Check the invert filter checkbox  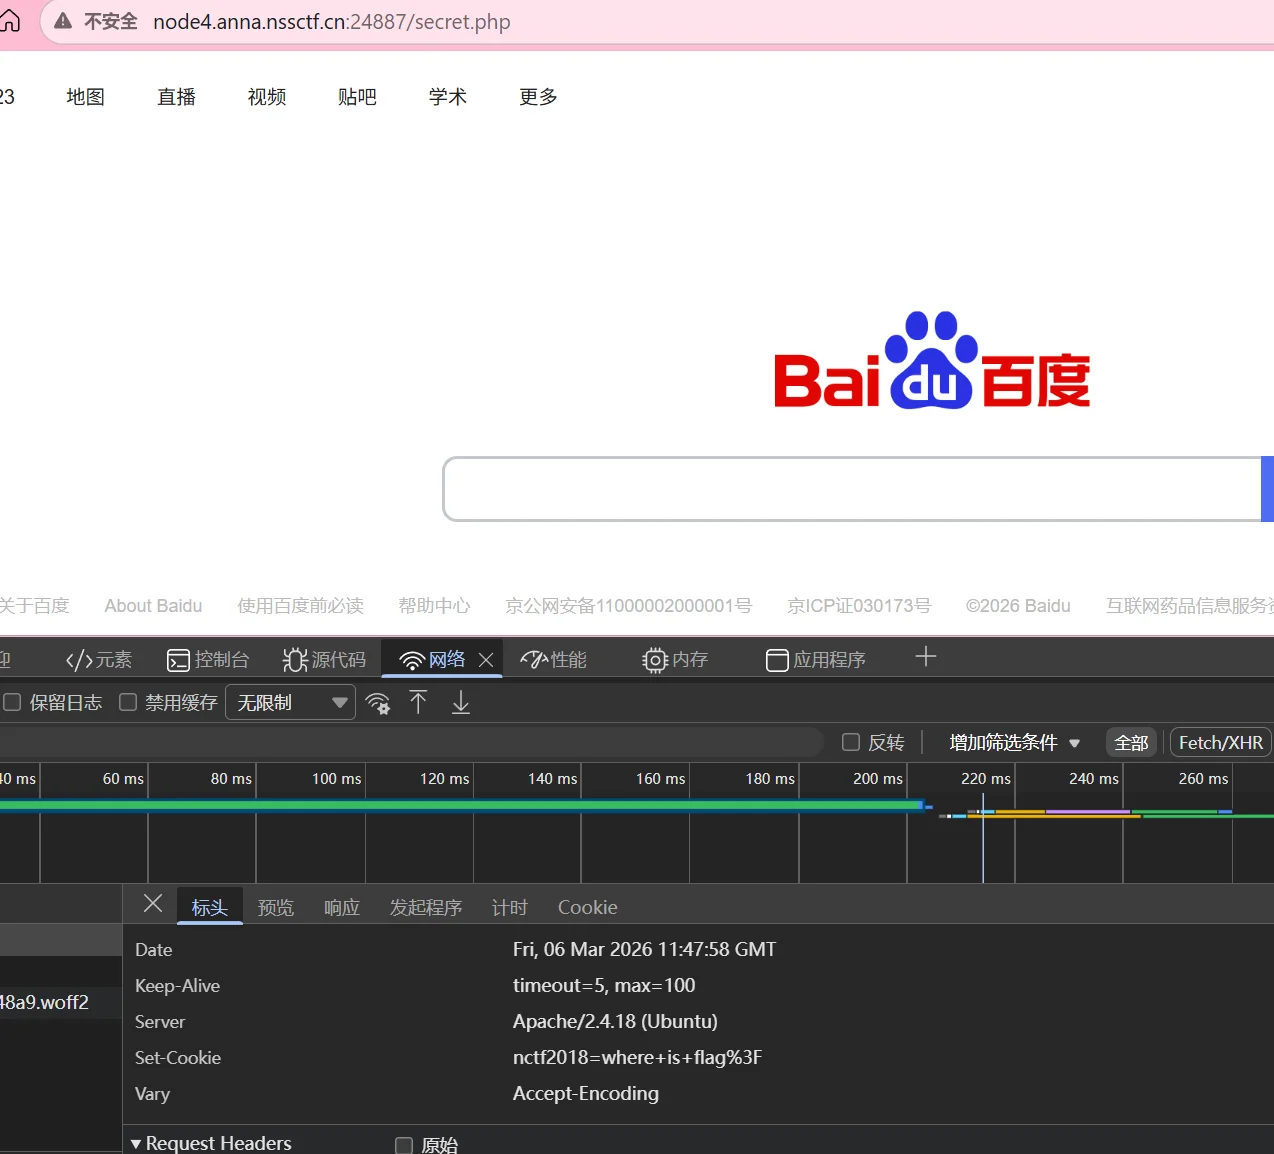851,742
